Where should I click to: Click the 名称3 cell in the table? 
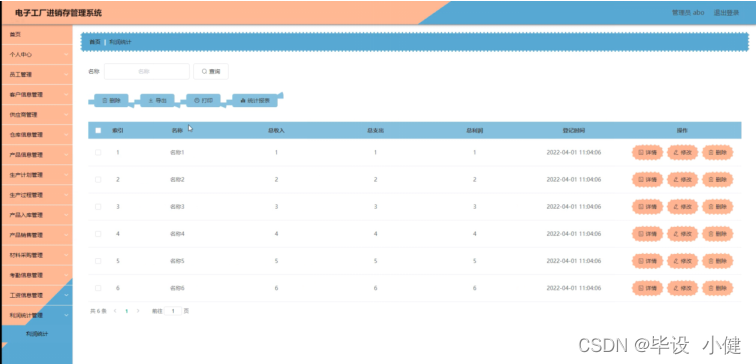tap(177, 206)
